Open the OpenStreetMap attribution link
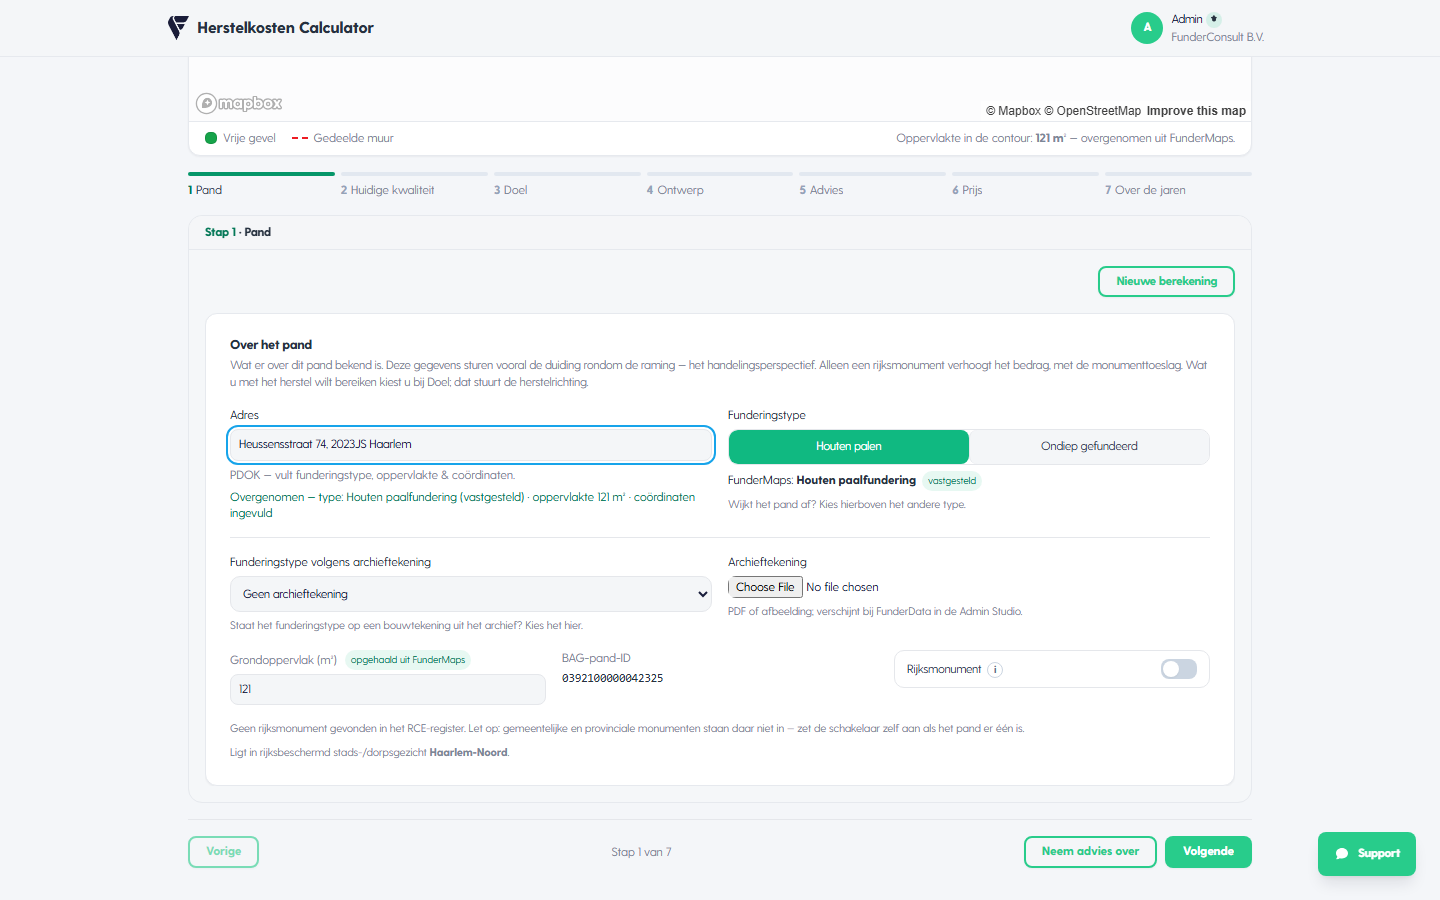Image resolution: width=1440 pixels, height=900 pixels. (1092, 111)
